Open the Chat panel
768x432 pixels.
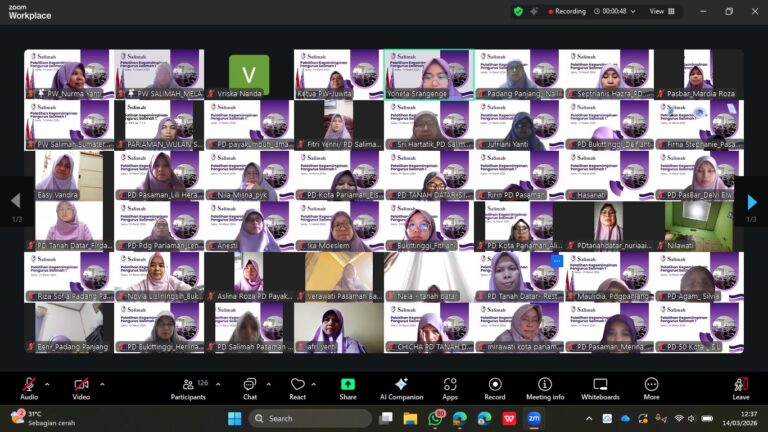coord(249,388)
